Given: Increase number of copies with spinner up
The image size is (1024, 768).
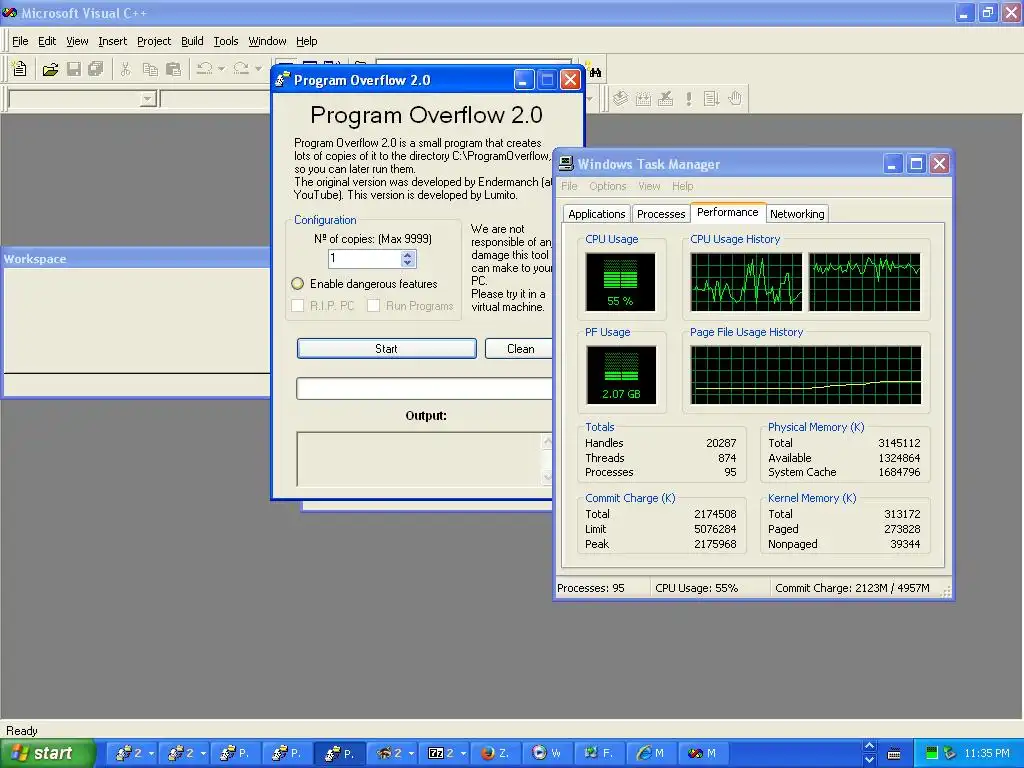Looking at the screenshot, I should [x=408, y=255].
